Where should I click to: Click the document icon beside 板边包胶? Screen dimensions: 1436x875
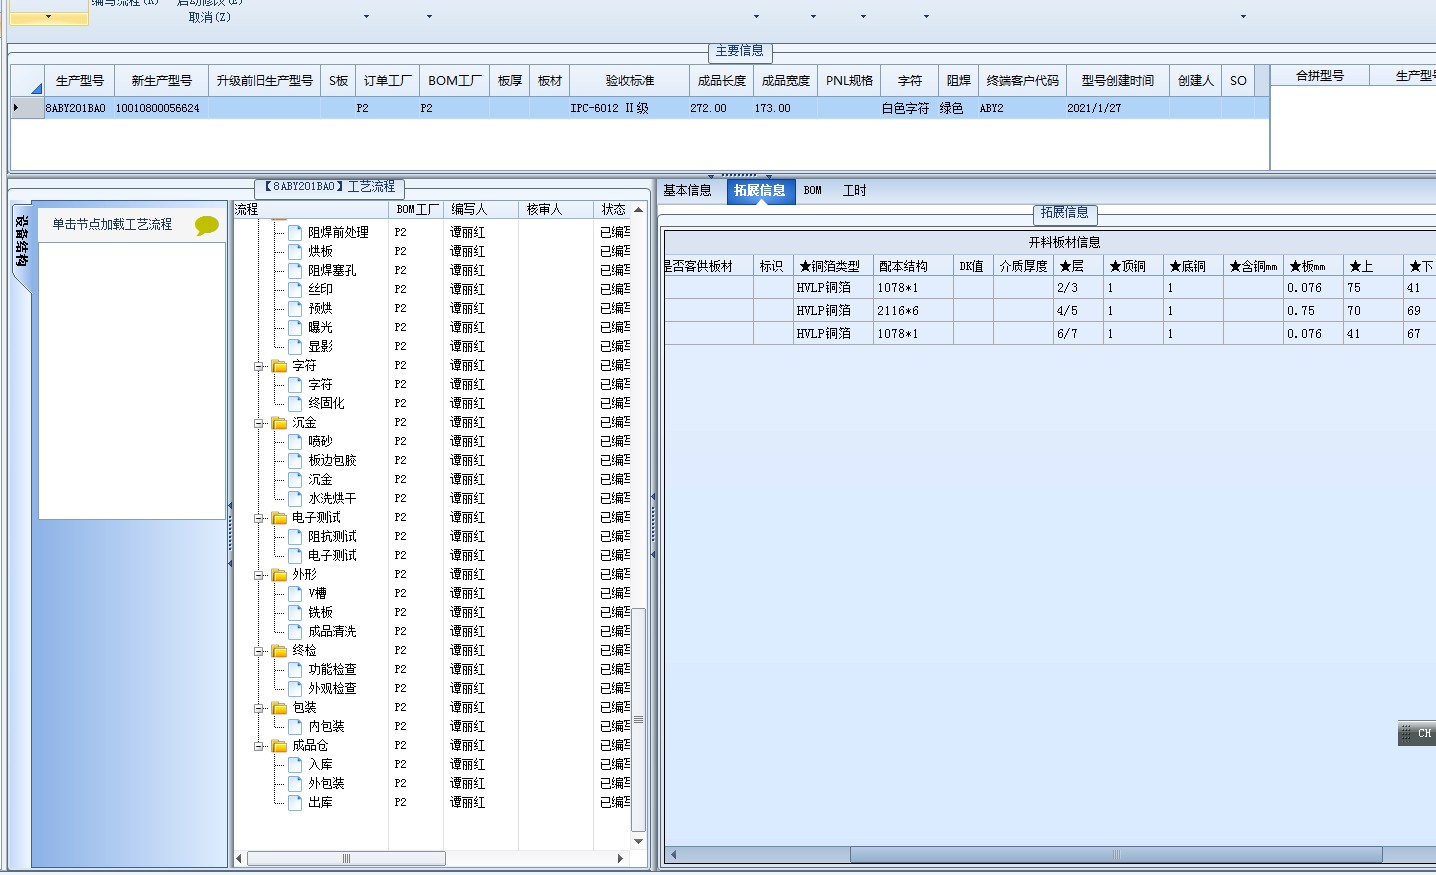click(x=295, y=460)
